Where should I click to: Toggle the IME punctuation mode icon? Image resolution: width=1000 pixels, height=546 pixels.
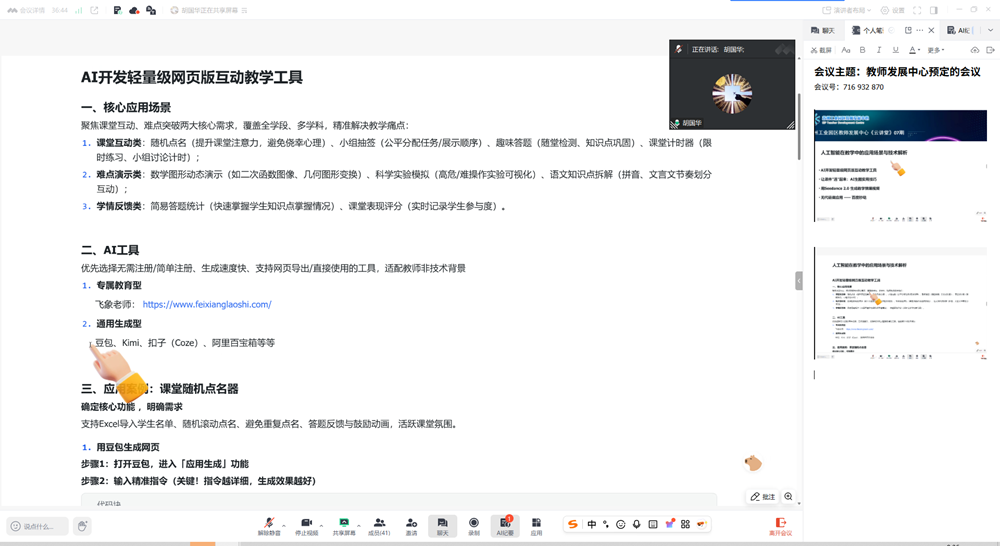[606, 524]
